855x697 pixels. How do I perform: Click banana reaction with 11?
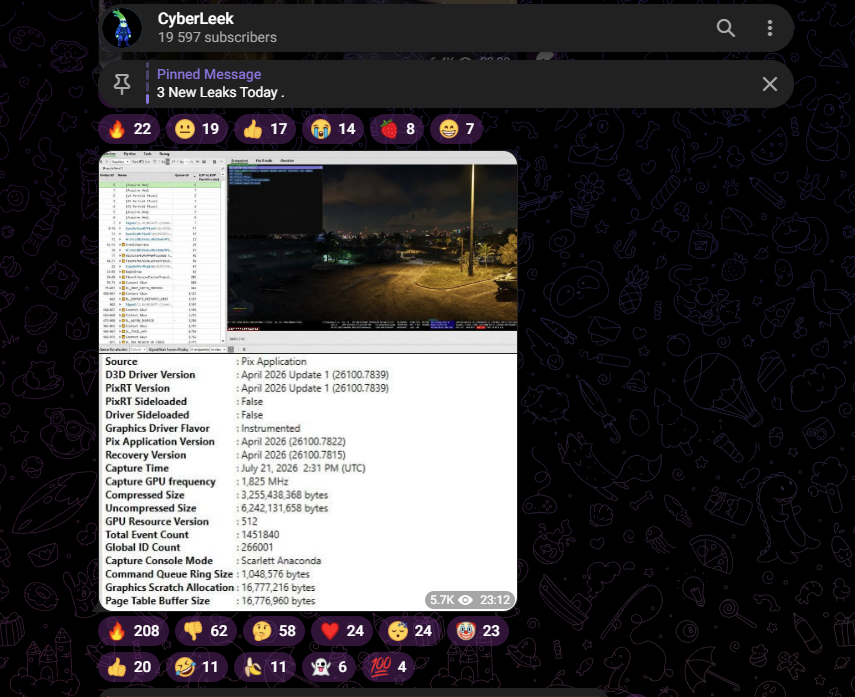point(265,667)
